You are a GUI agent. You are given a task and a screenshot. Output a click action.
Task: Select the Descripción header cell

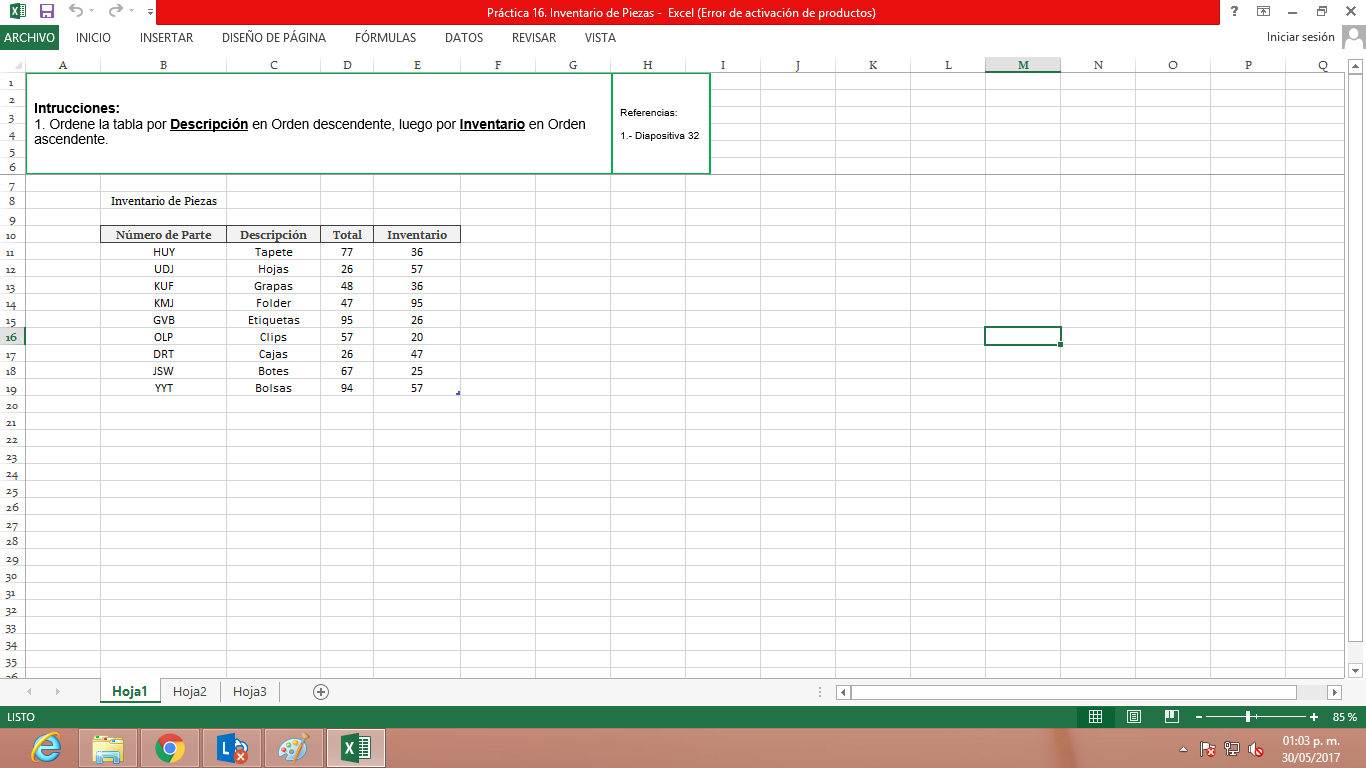coord(273,235)
